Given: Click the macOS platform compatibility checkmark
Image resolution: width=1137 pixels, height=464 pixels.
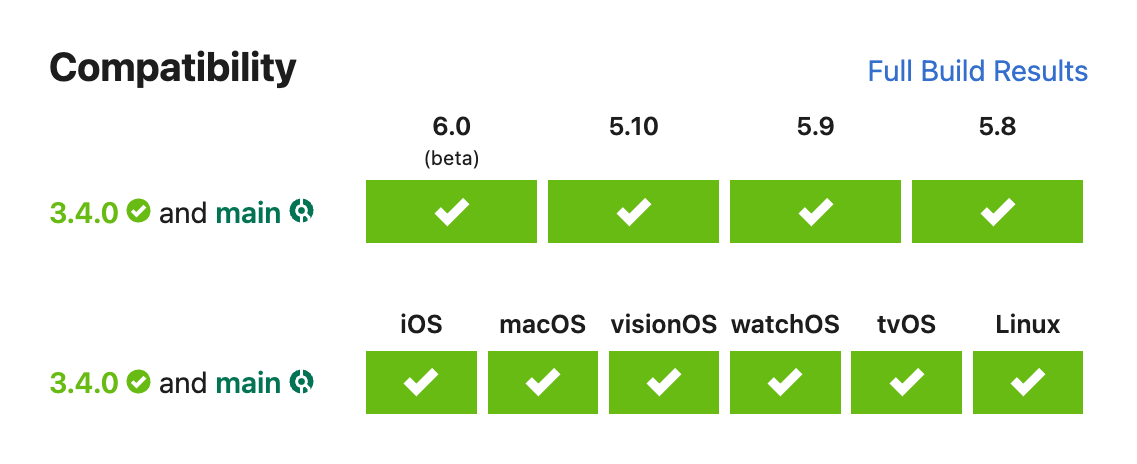Looking at the screenshot, I should point(542,382).
